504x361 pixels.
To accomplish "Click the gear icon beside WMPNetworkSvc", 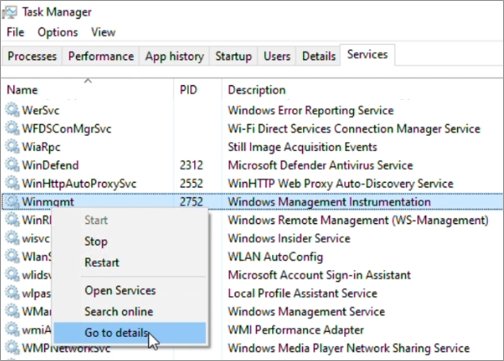I will [12, 348].
